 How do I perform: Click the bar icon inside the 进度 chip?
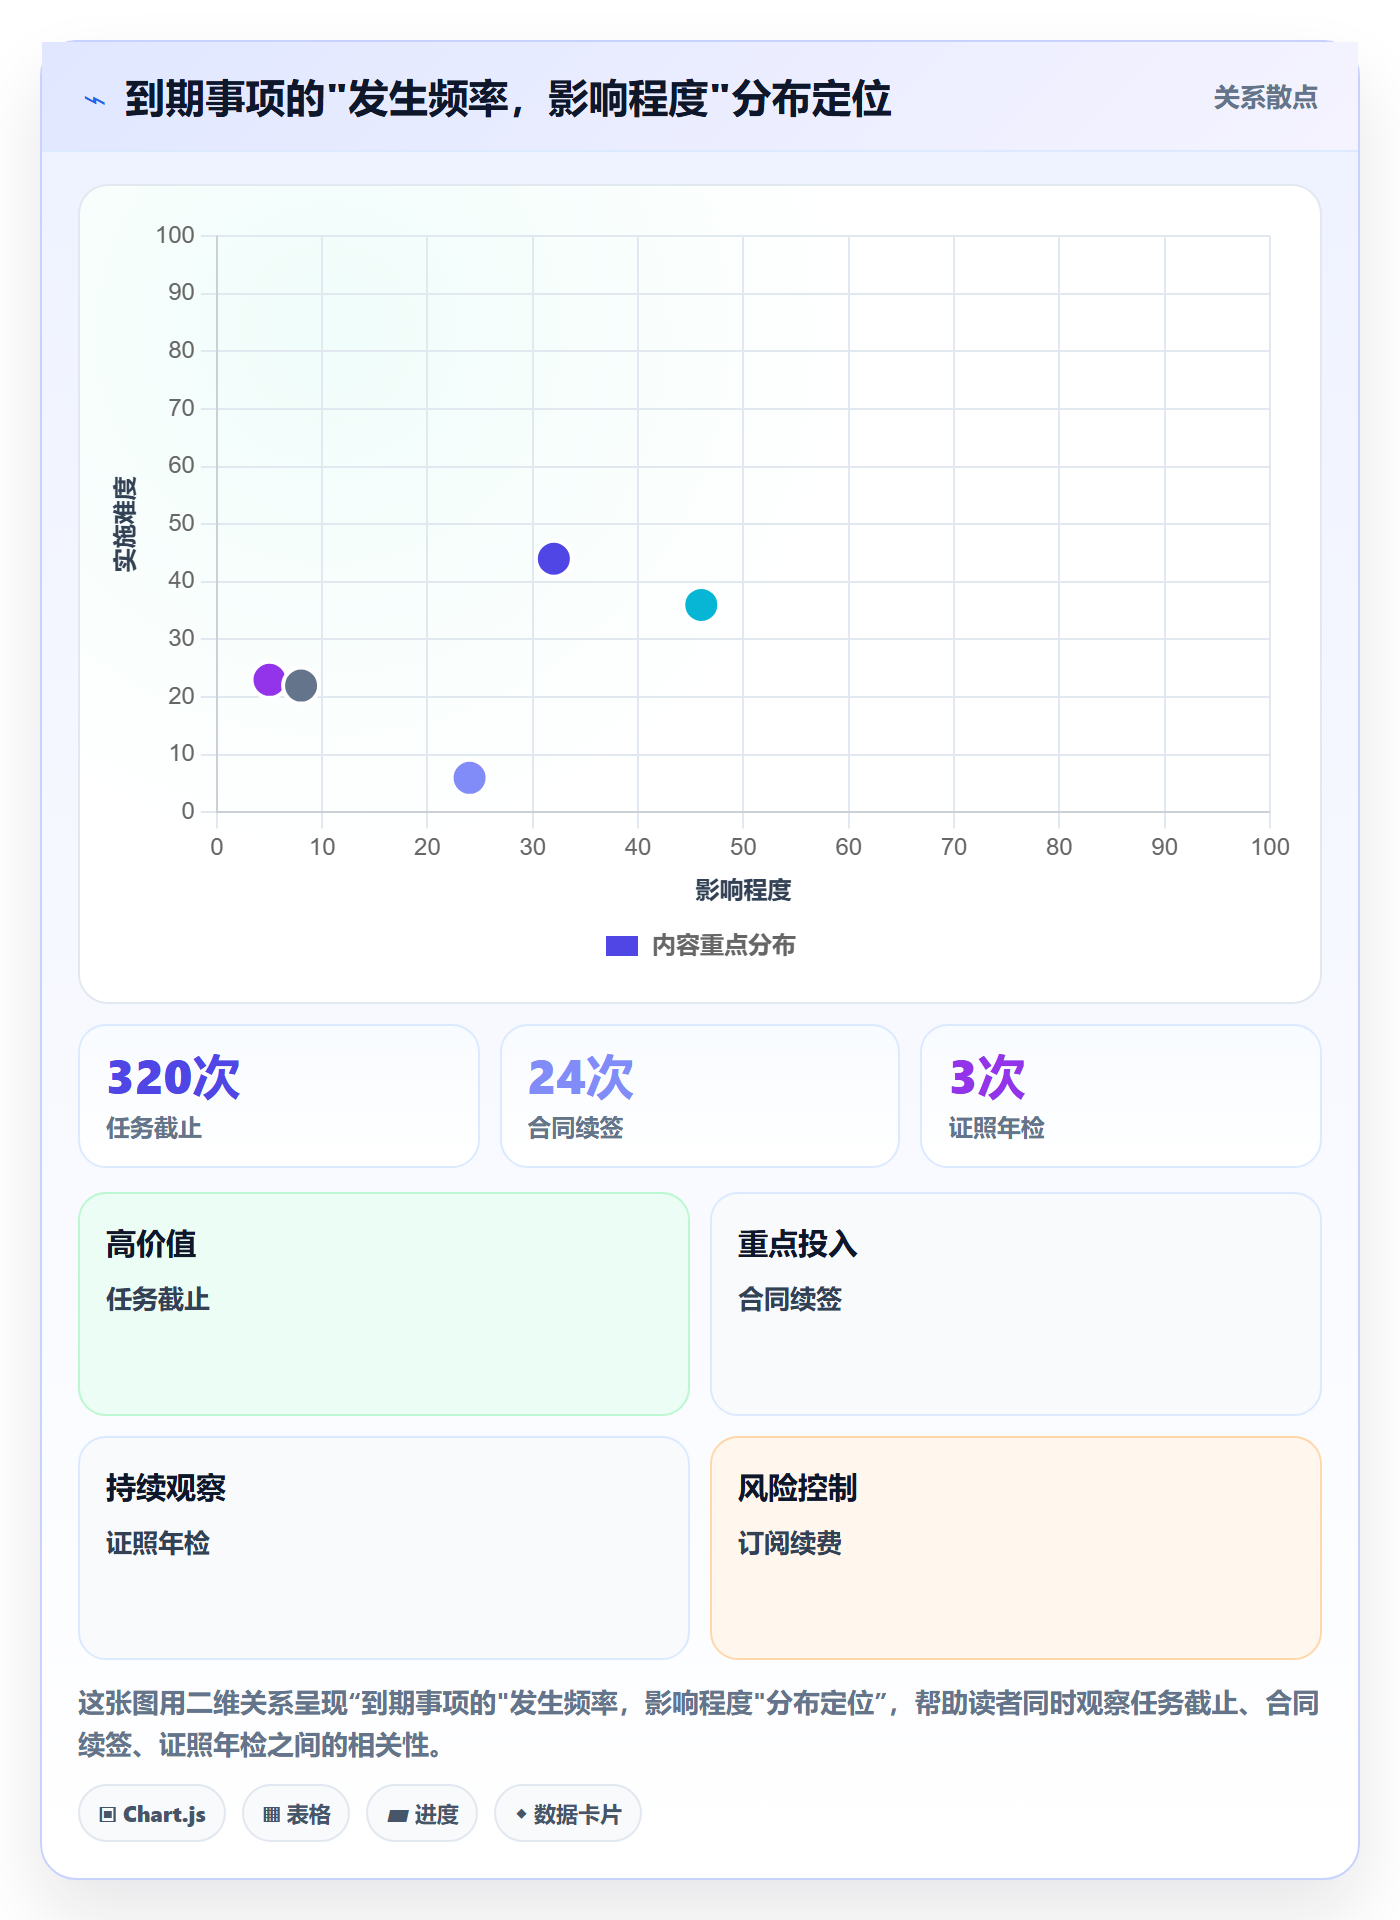pyautogui.click(x=398, y=1815)
